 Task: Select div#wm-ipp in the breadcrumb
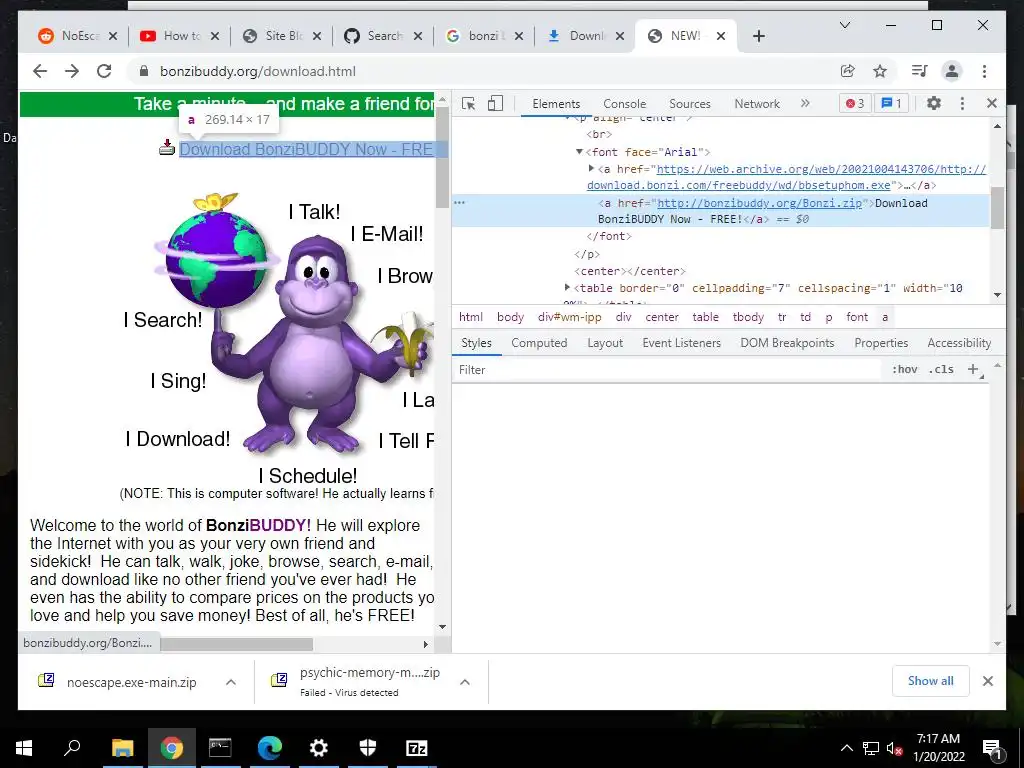coord(569,317)
